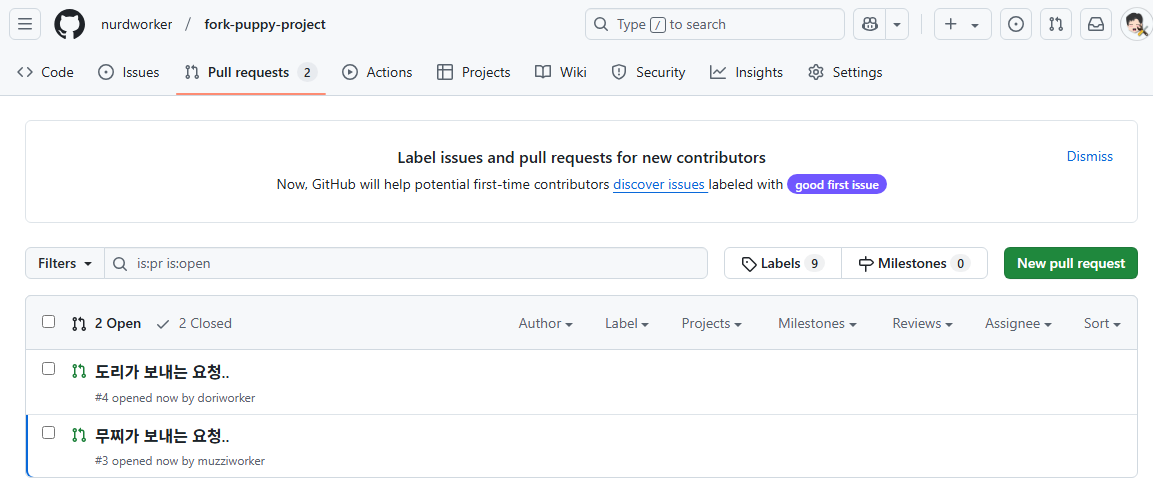Switch to the Code tab

pos(45,72)
